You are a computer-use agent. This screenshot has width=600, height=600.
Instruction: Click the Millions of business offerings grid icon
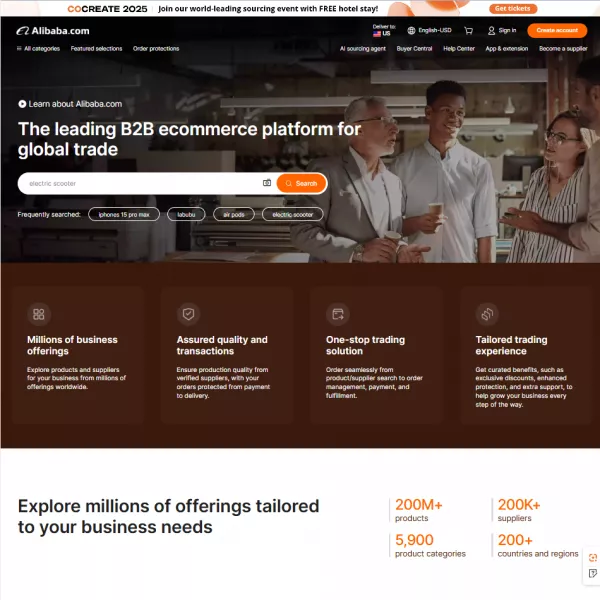(39, 314)
